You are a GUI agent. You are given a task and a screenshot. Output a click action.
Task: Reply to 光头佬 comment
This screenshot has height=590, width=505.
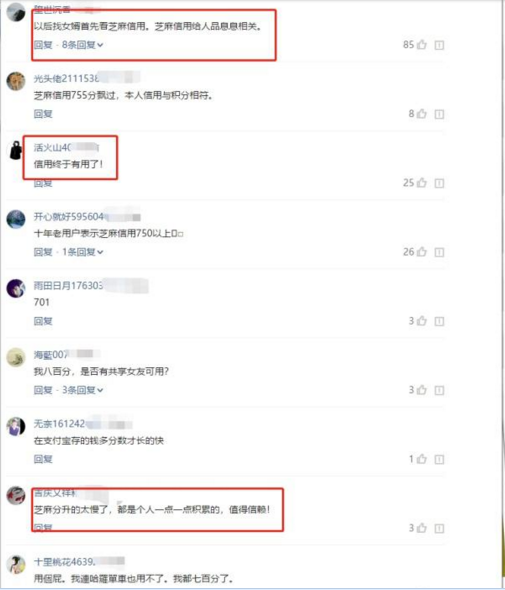43,114
